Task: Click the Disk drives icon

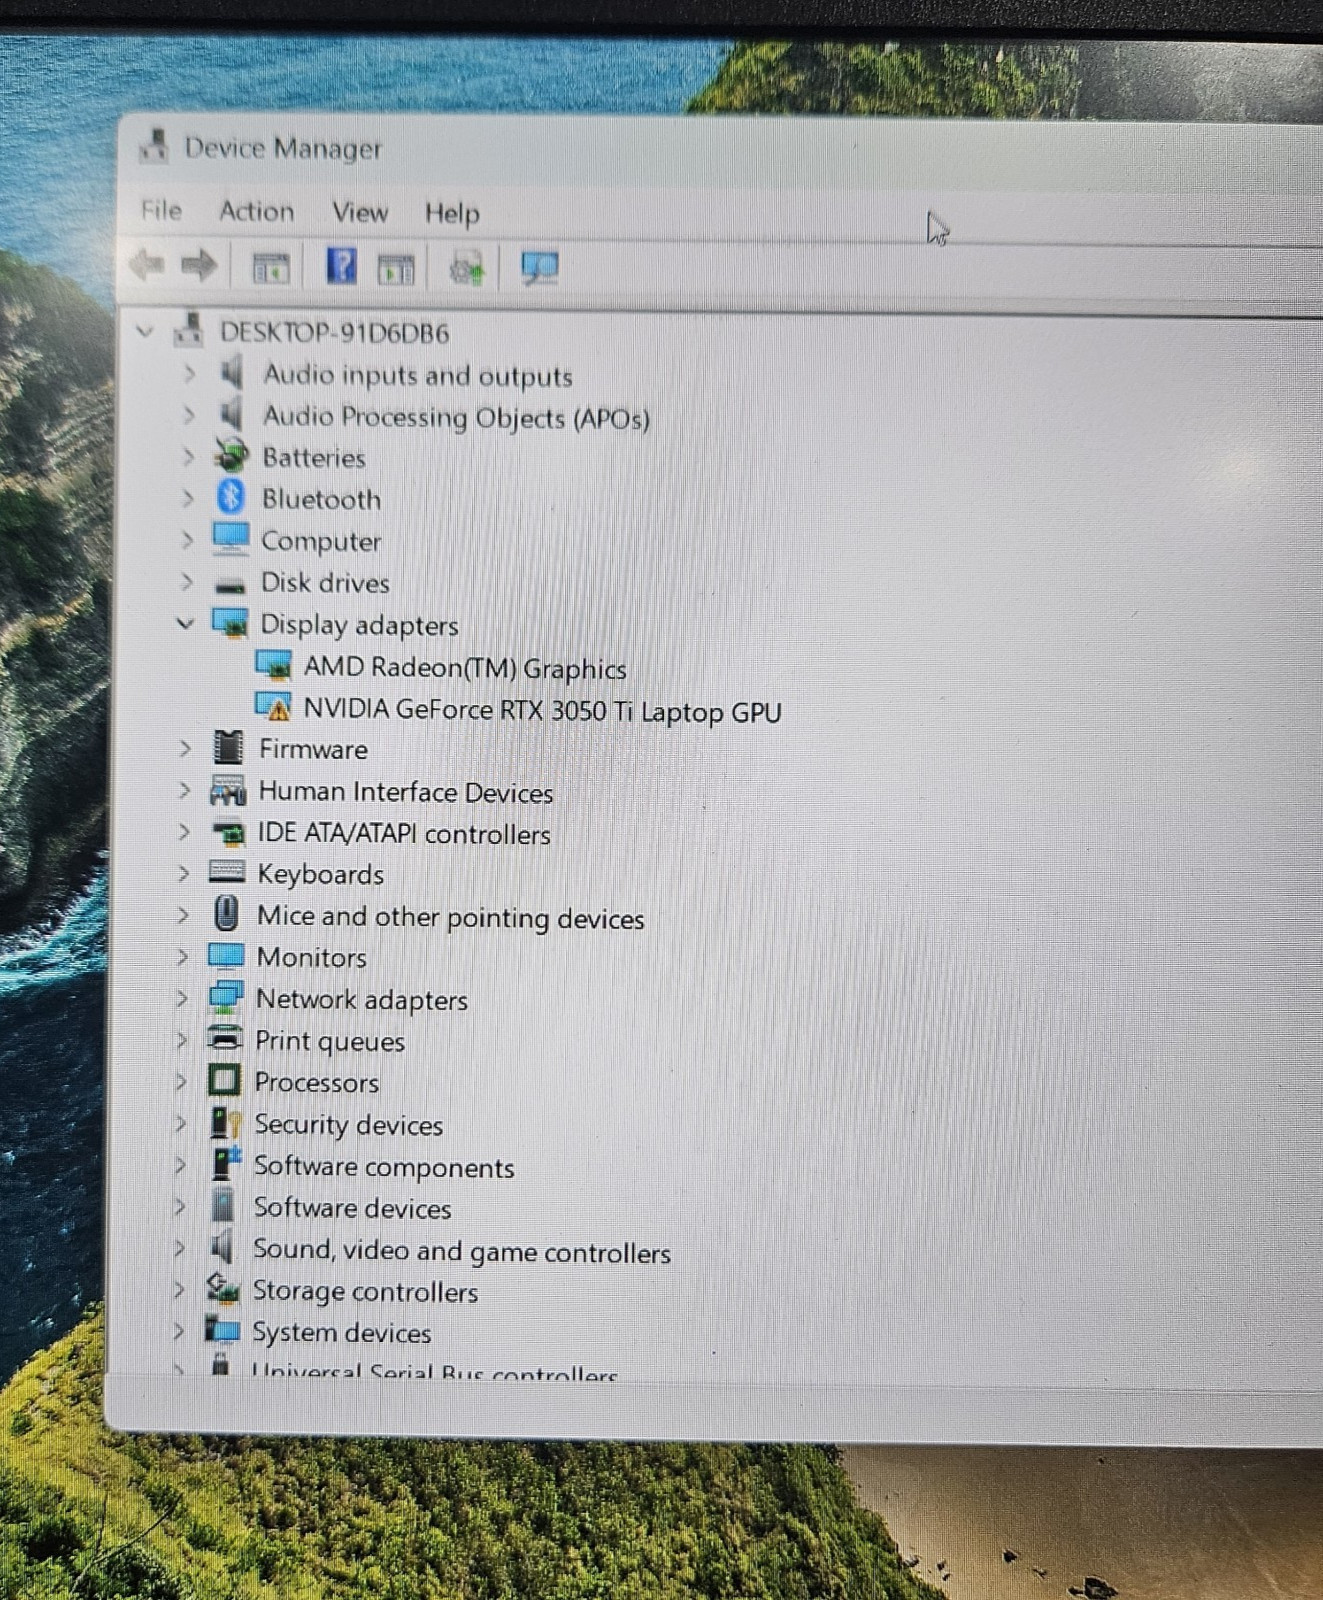Action: pyautogui.click(x=230, y=584)
